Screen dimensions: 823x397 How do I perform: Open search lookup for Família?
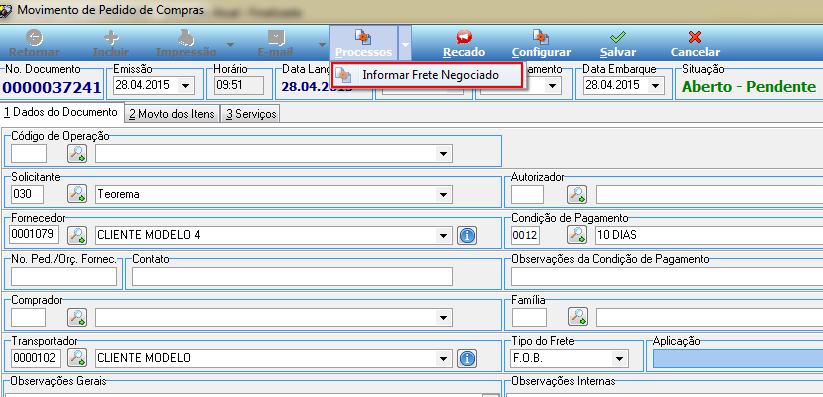[578, 316]
